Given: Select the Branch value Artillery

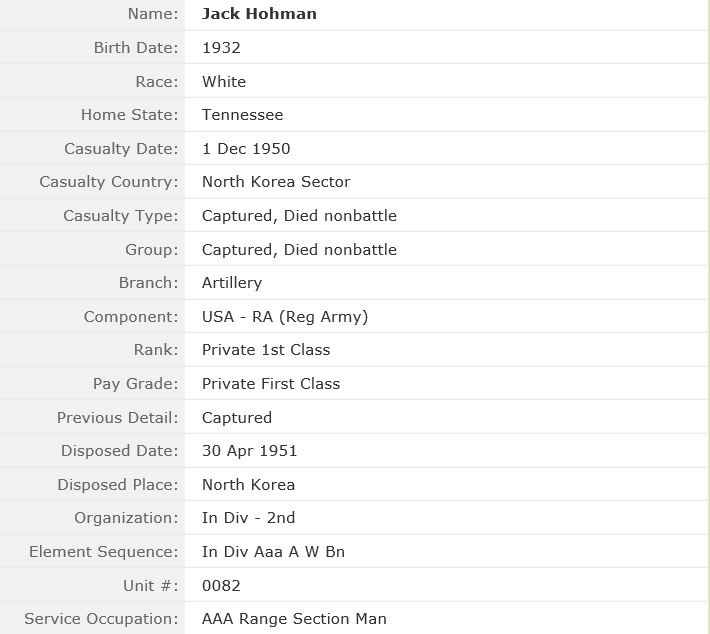Looking at the screenshot, I should click(232, 283).
